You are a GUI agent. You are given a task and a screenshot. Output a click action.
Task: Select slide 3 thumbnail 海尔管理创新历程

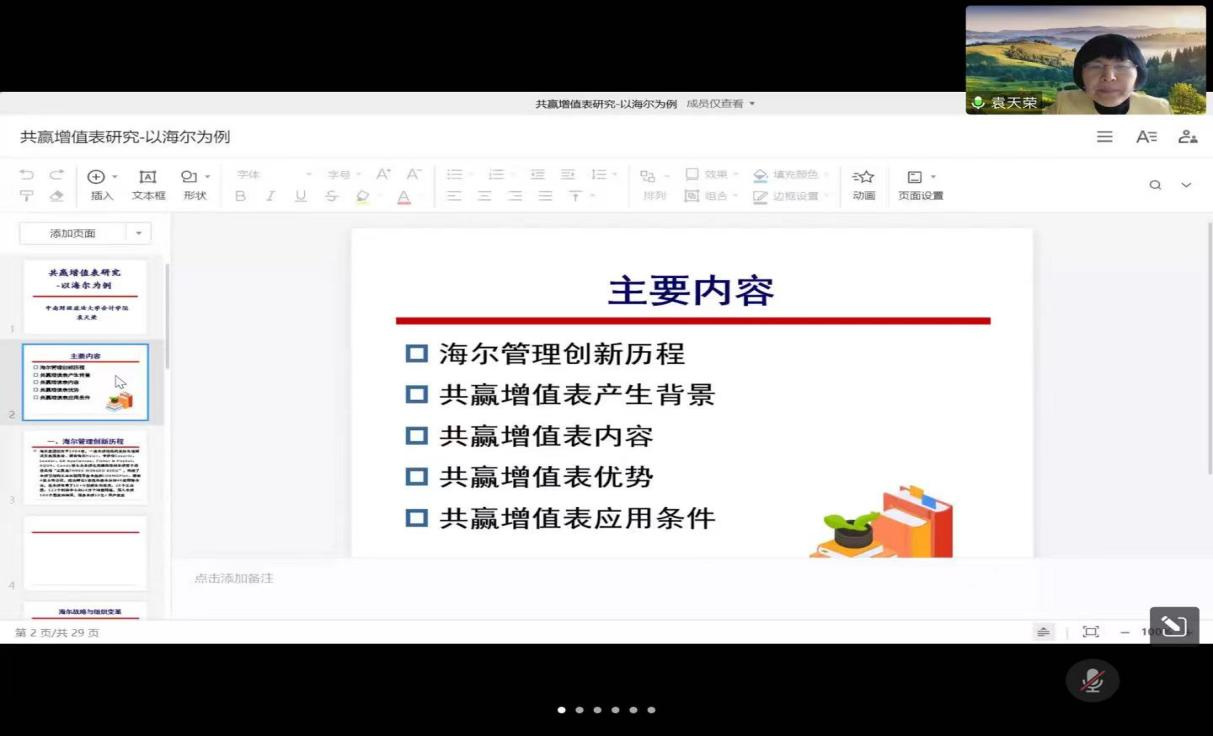point(85,467)
